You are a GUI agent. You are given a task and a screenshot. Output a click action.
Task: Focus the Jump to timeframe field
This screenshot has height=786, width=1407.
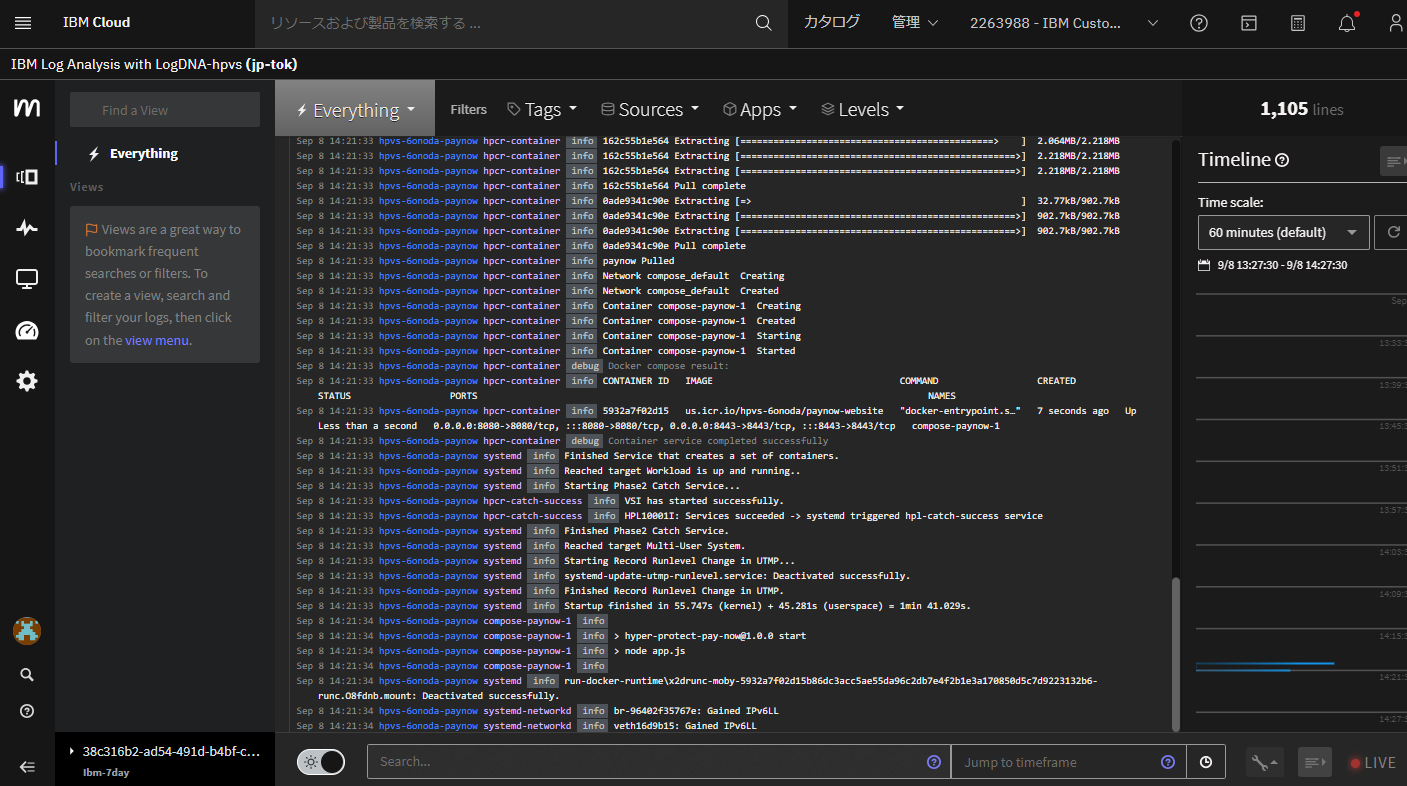click(1068, 762)
